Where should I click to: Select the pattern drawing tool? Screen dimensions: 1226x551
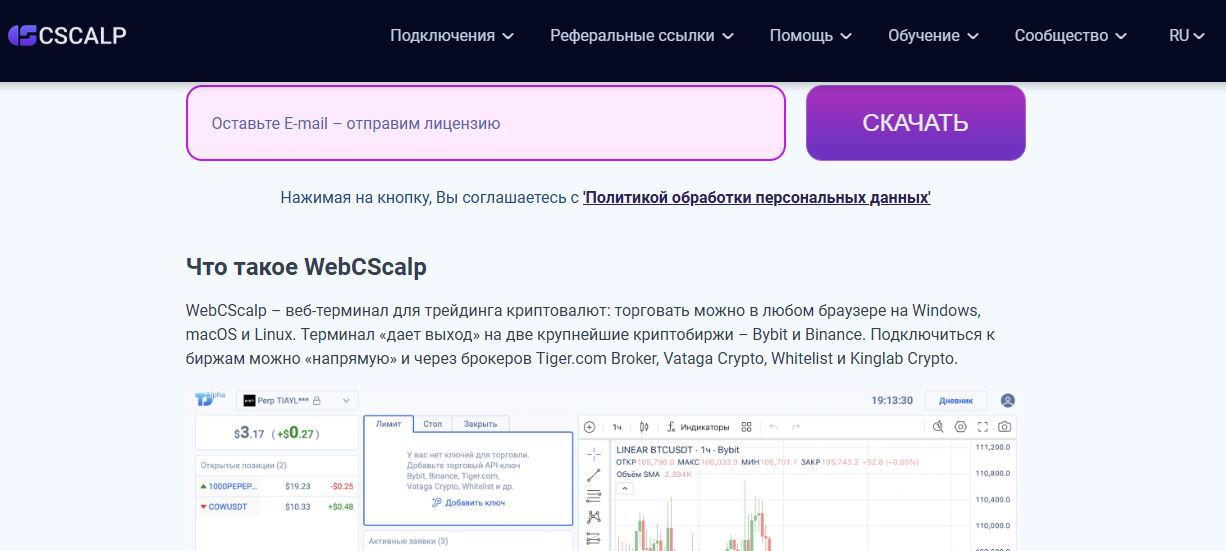[593, 517]
